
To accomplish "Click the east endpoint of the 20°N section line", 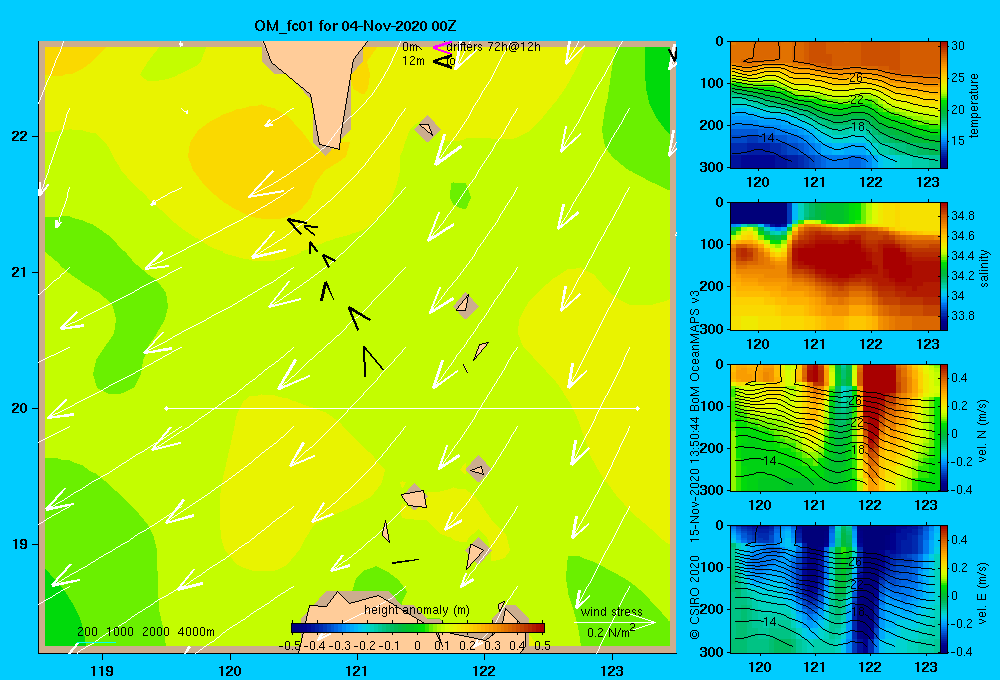I will pos(637,408).
